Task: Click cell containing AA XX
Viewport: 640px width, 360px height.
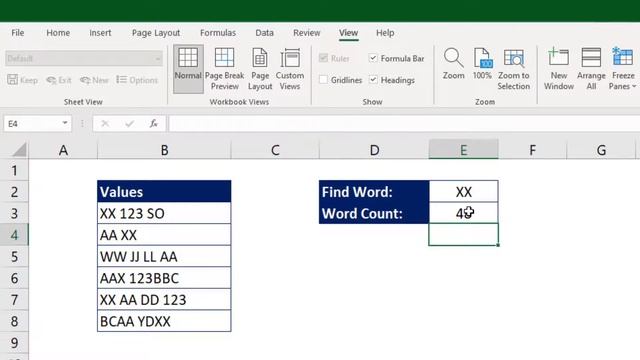Action: coord(164,235)
